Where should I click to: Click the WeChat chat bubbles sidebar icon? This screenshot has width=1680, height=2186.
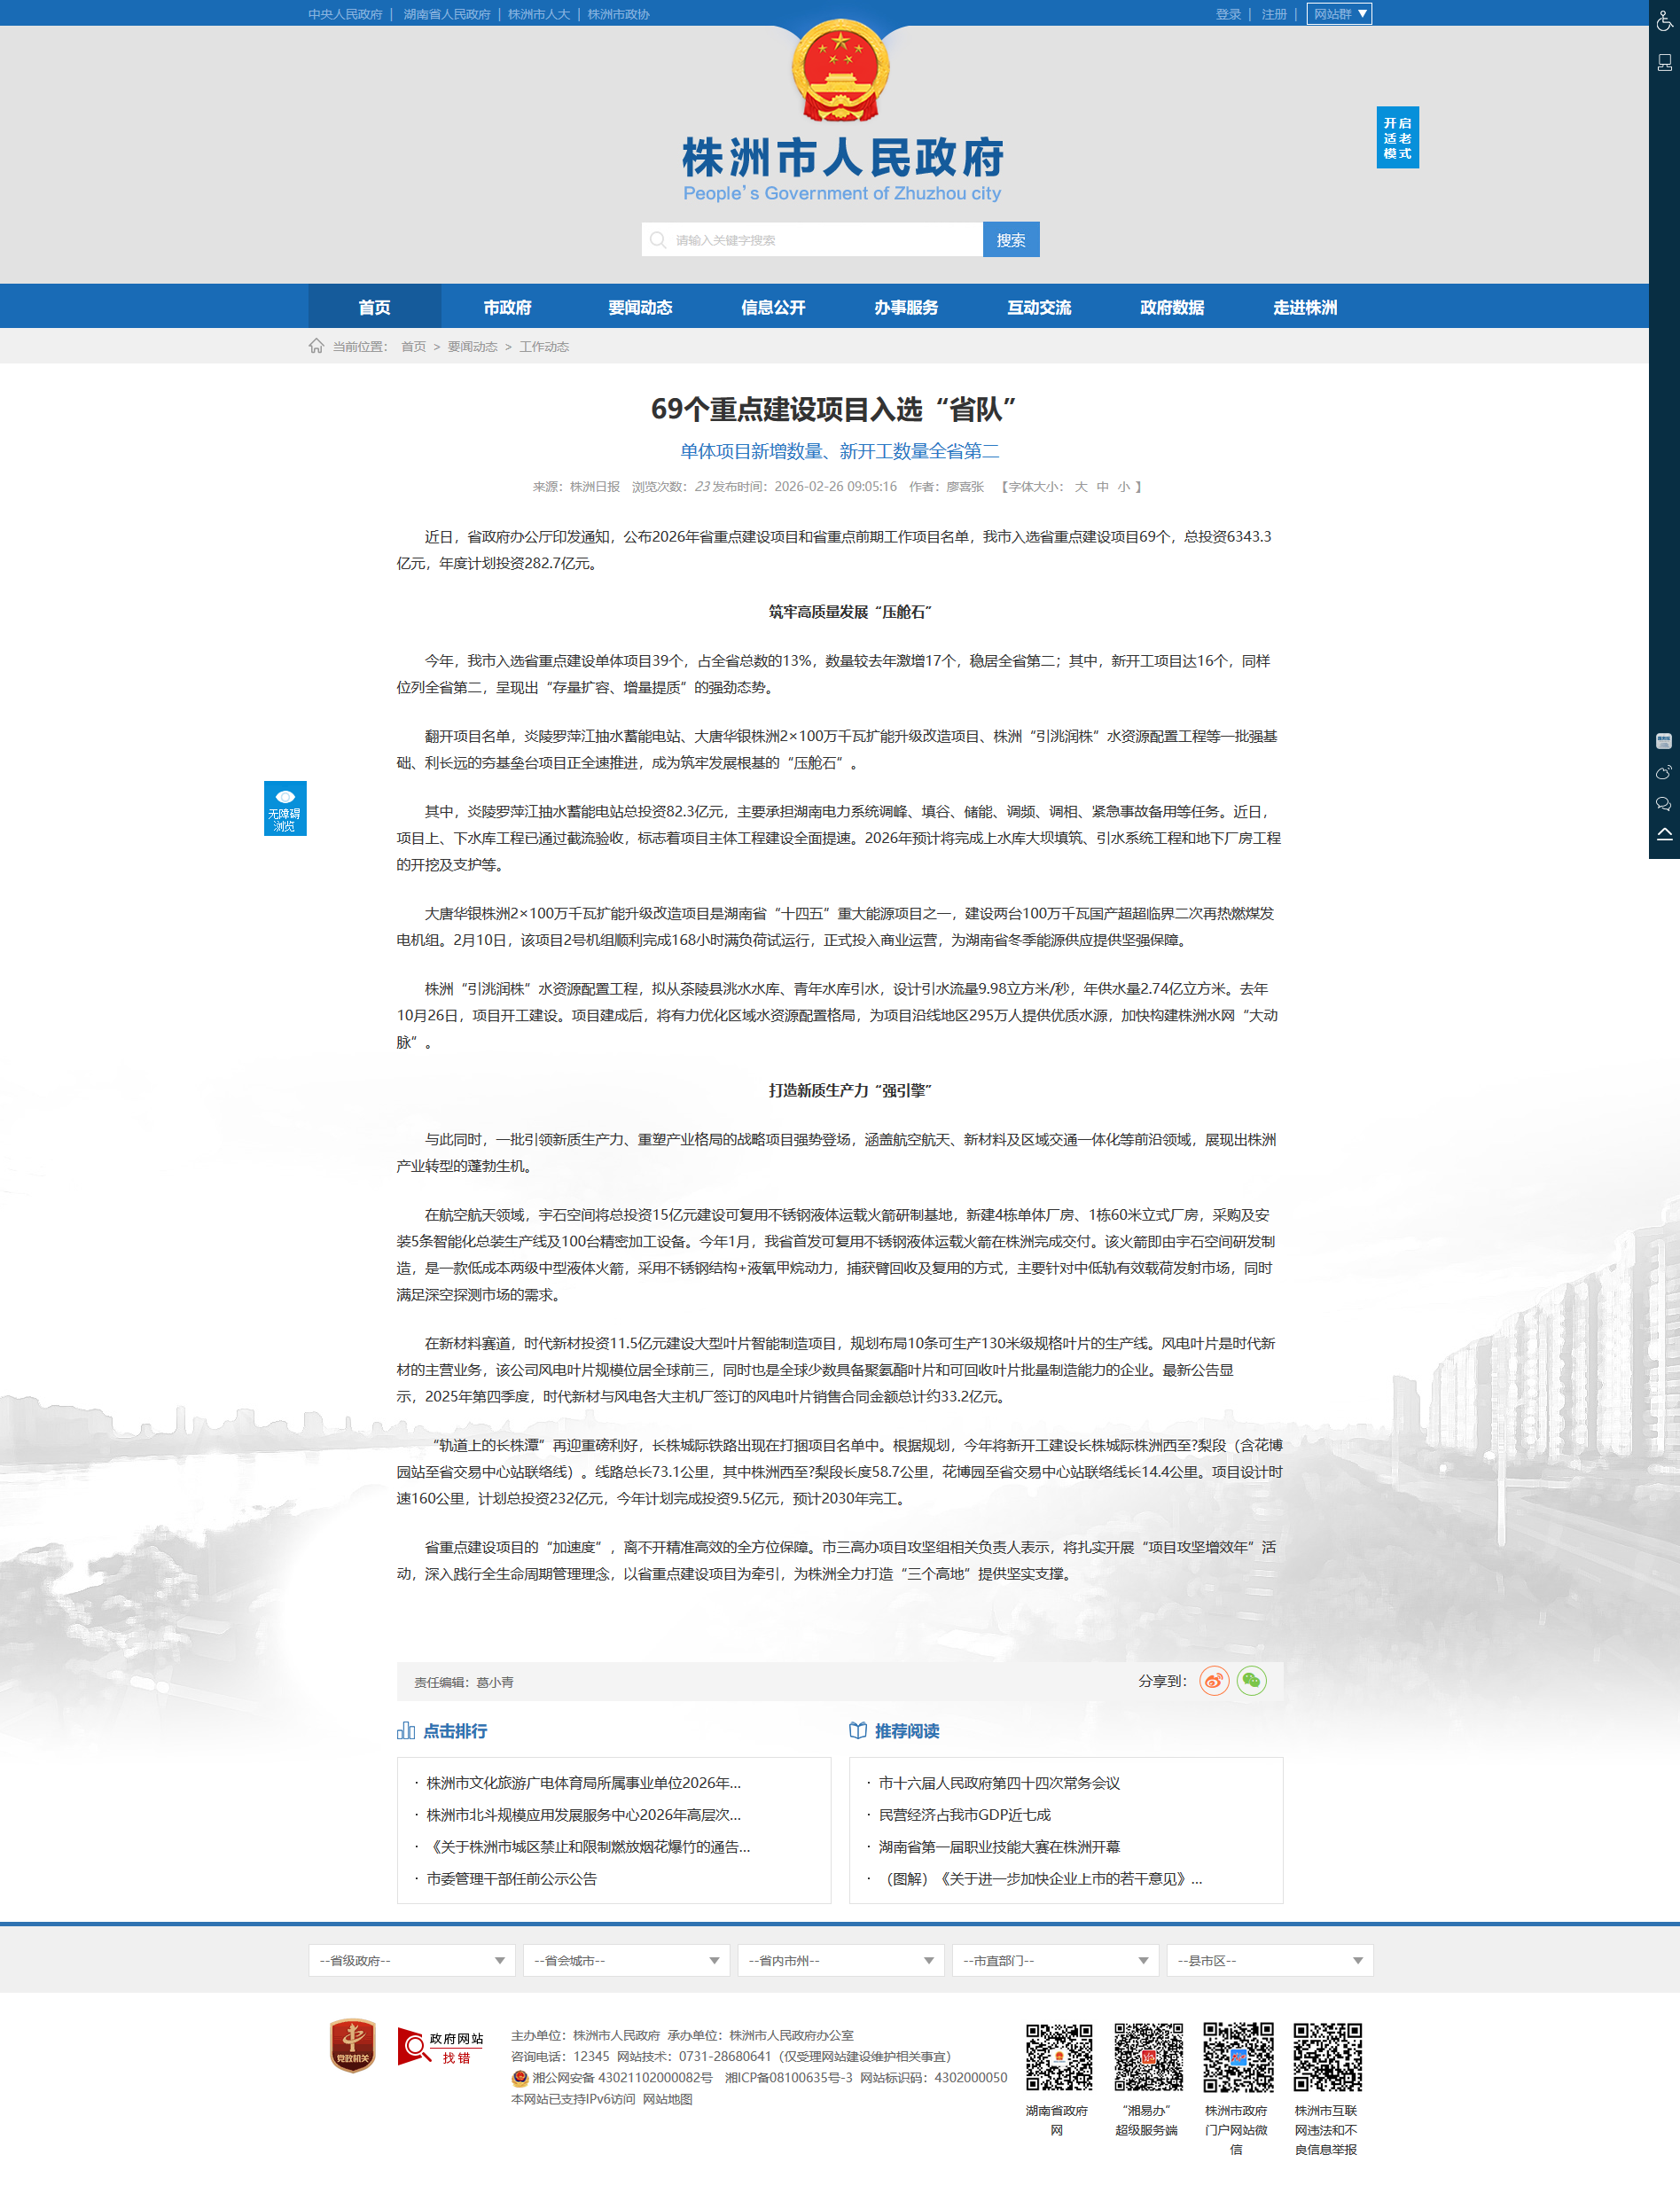(x=1664, y=803)
